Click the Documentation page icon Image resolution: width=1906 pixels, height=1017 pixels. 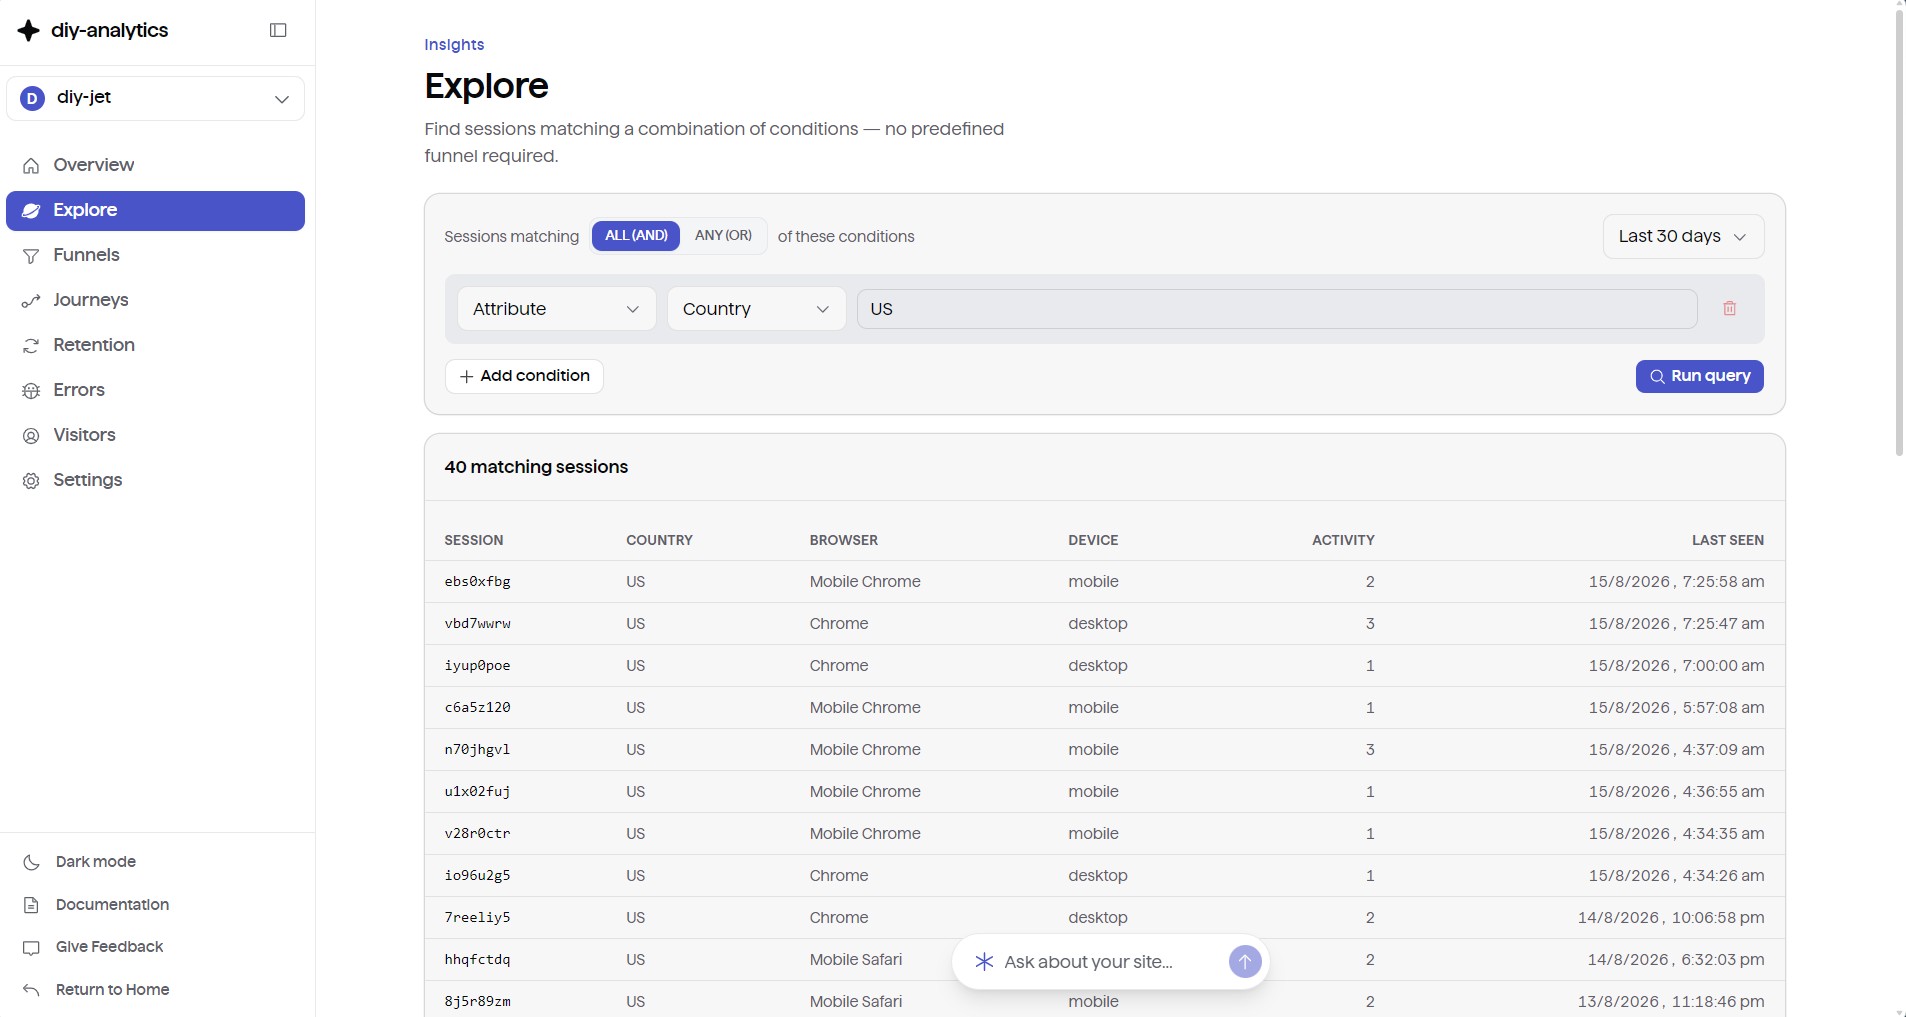(x=31, y=905)
